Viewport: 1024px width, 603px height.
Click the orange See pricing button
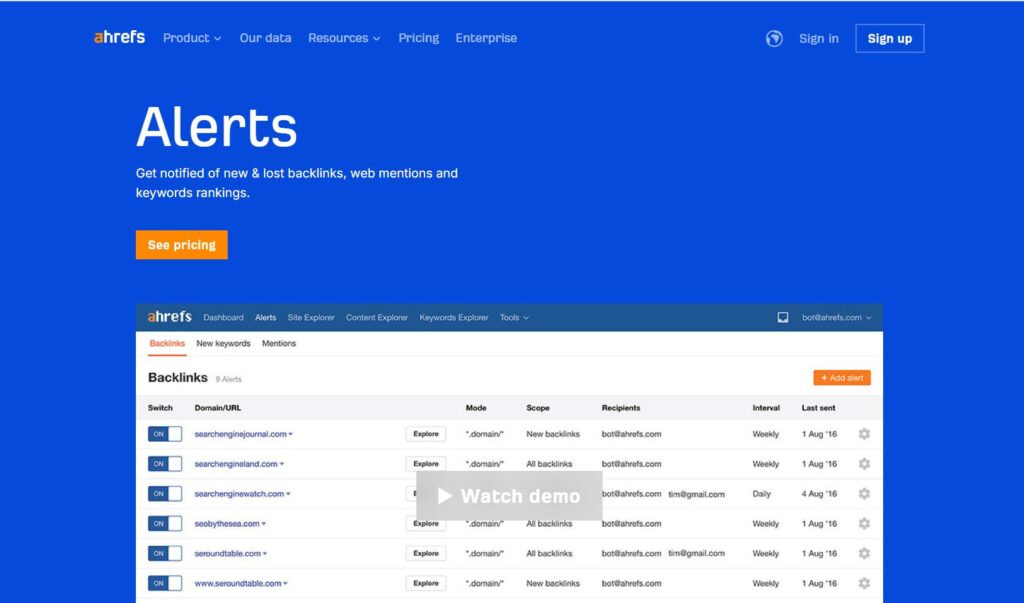click(181, 245)
